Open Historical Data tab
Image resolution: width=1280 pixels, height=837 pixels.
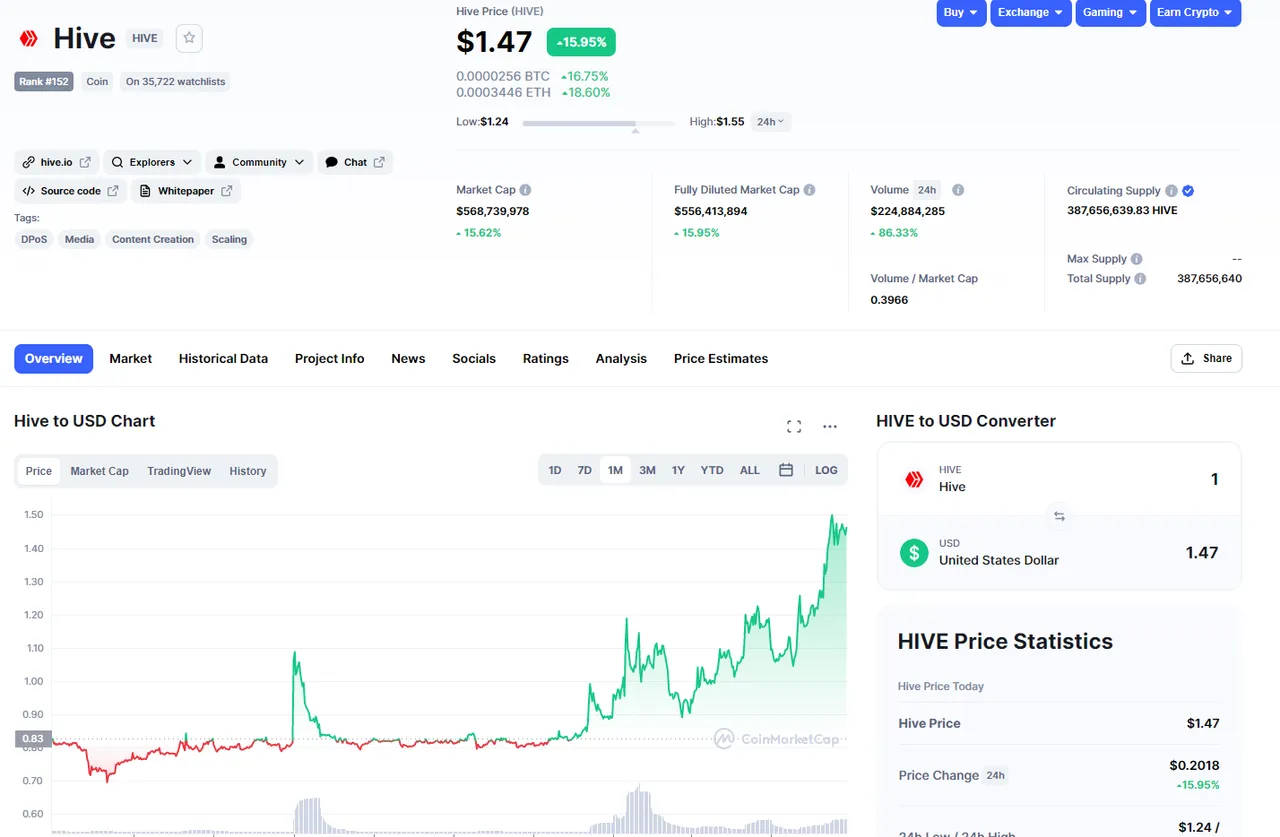coord(223,359)
